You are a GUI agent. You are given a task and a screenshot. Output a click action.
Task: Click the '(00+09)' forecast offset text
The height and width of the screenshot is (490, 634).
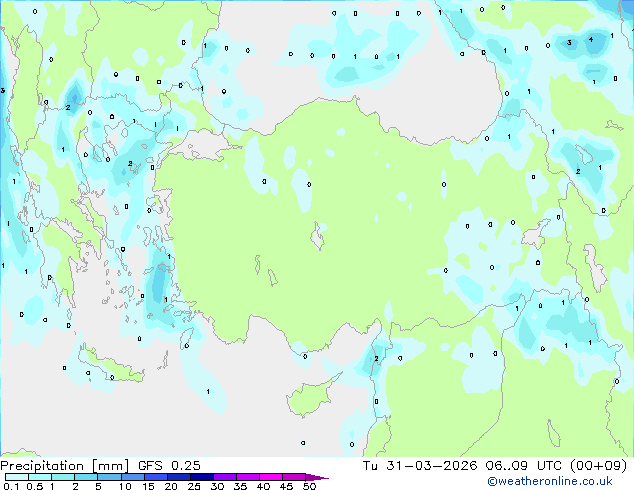coord(598,466)
